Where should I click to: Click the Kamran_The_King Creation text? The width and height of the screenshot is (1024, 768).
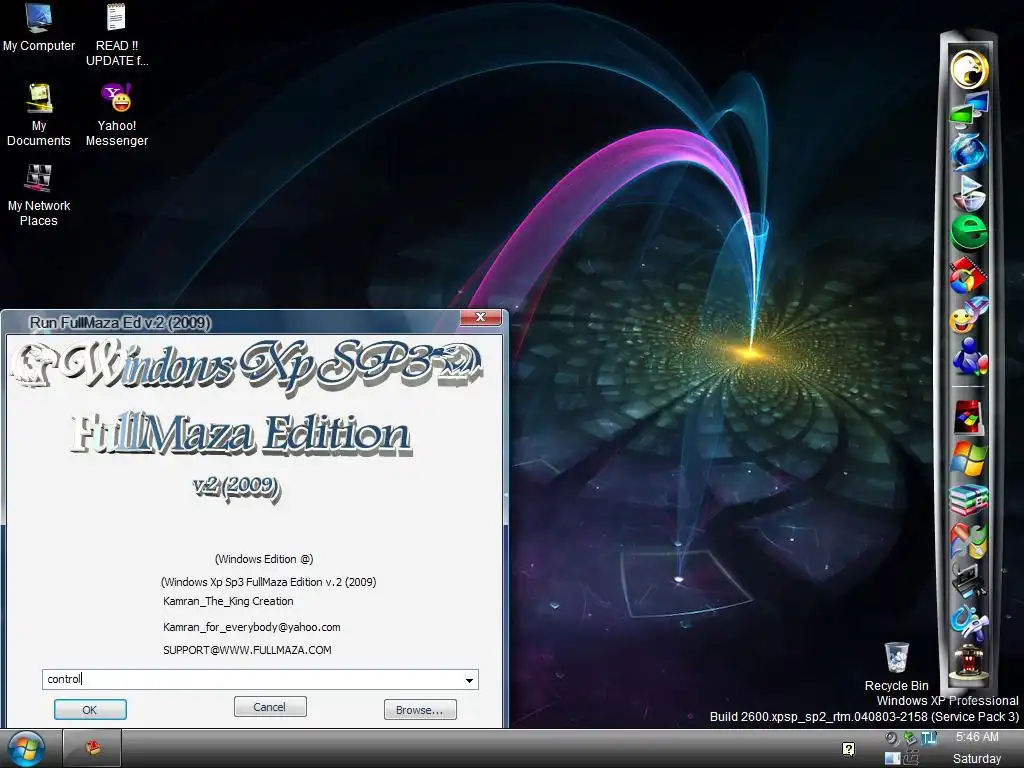[228, 601]
